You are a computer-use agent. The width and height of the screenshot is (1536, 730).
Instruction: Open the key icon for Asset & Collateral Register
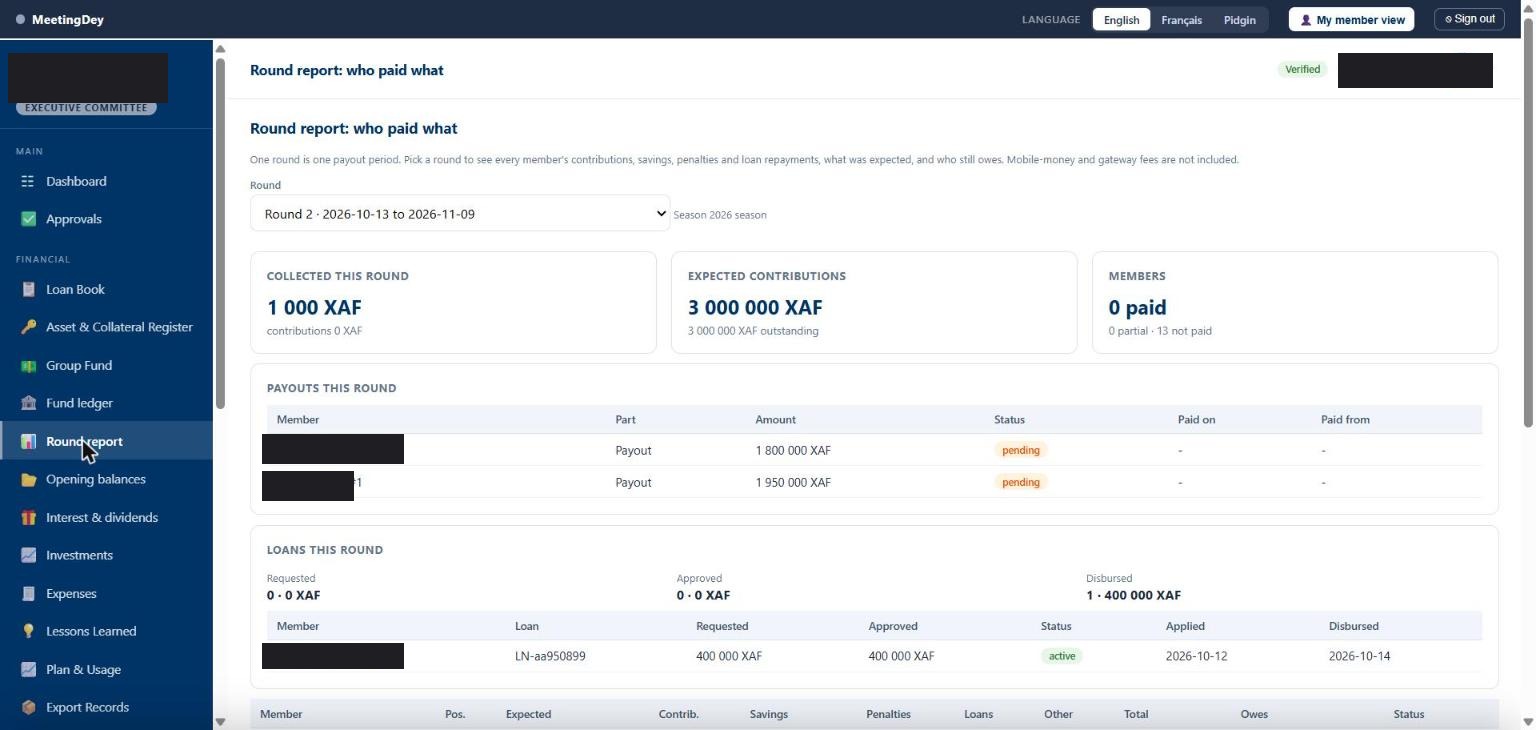(x=28, y=327)
